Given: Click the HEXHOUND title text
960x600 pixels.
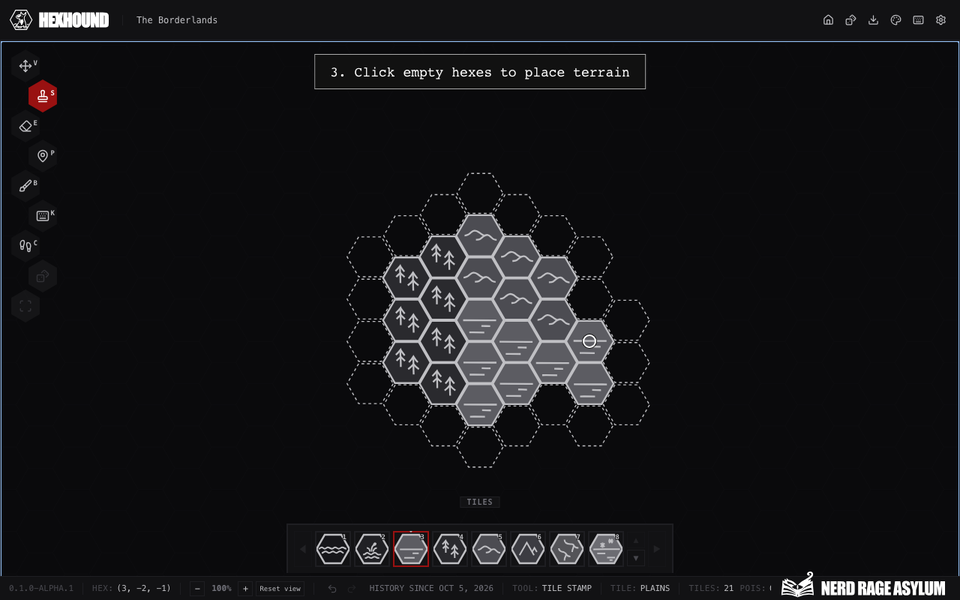Looking at the screenshot, I should pos(74,20).
